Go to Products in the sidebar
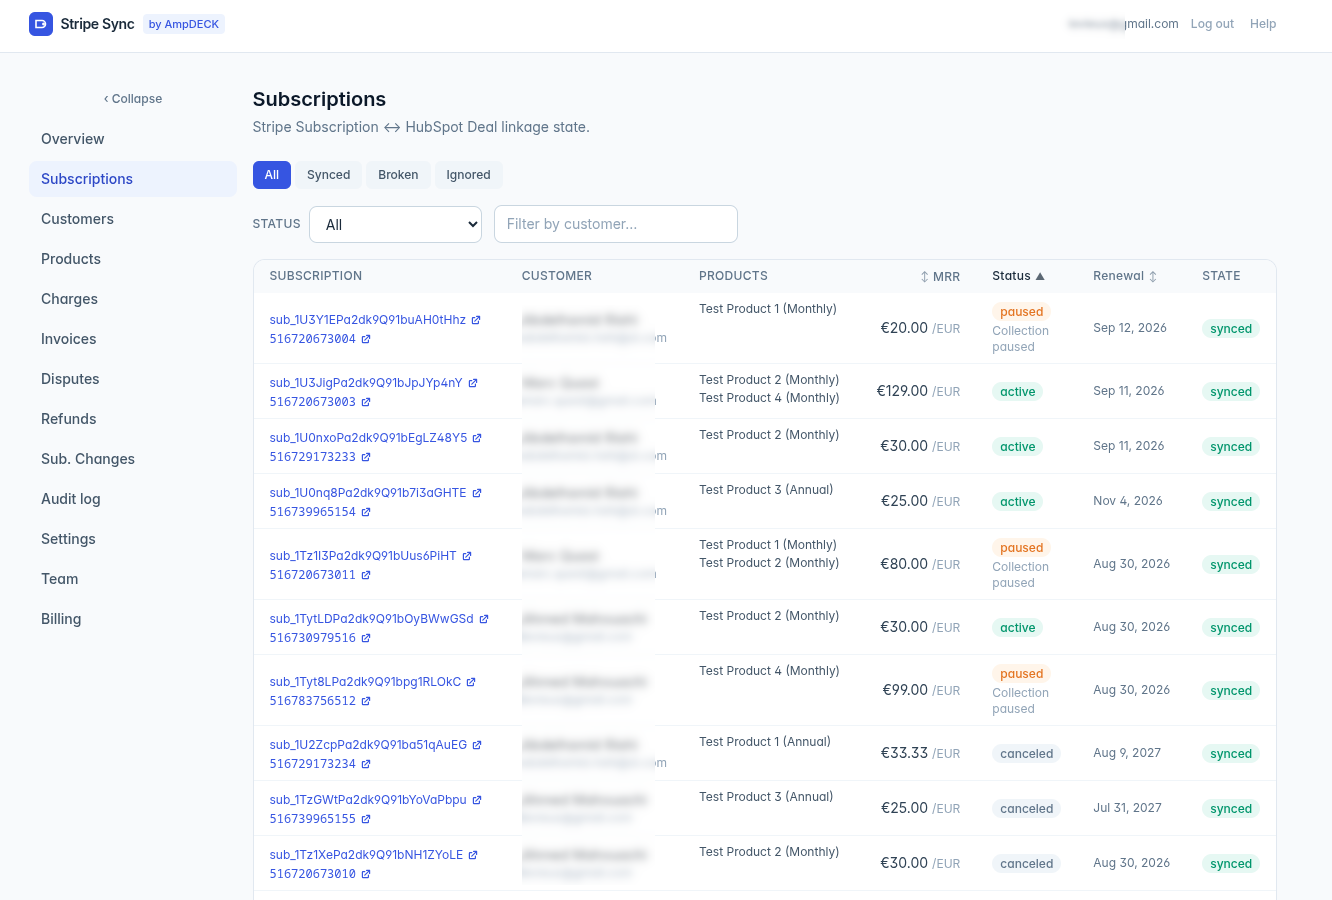Viewport: 1332px width, 900px height. [133, 259]
